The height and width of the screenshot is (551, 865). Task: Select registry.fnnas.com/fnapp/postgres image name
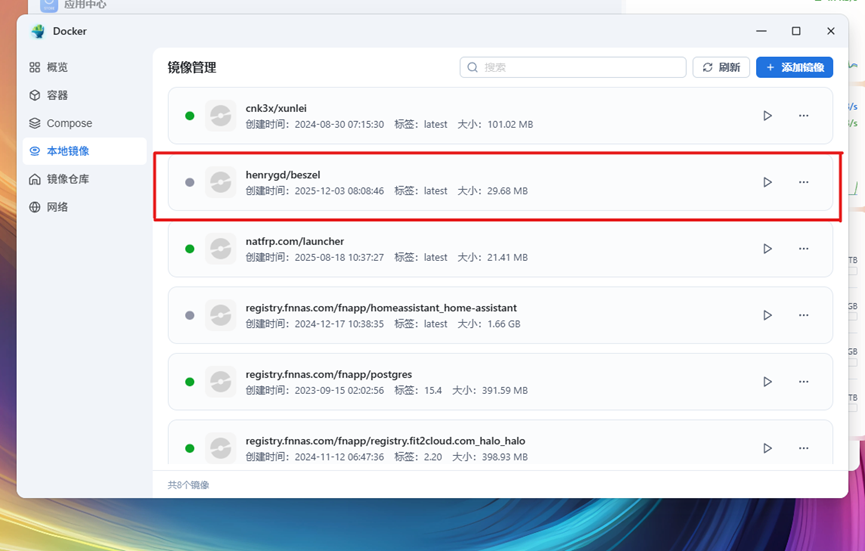pos(329,374)
